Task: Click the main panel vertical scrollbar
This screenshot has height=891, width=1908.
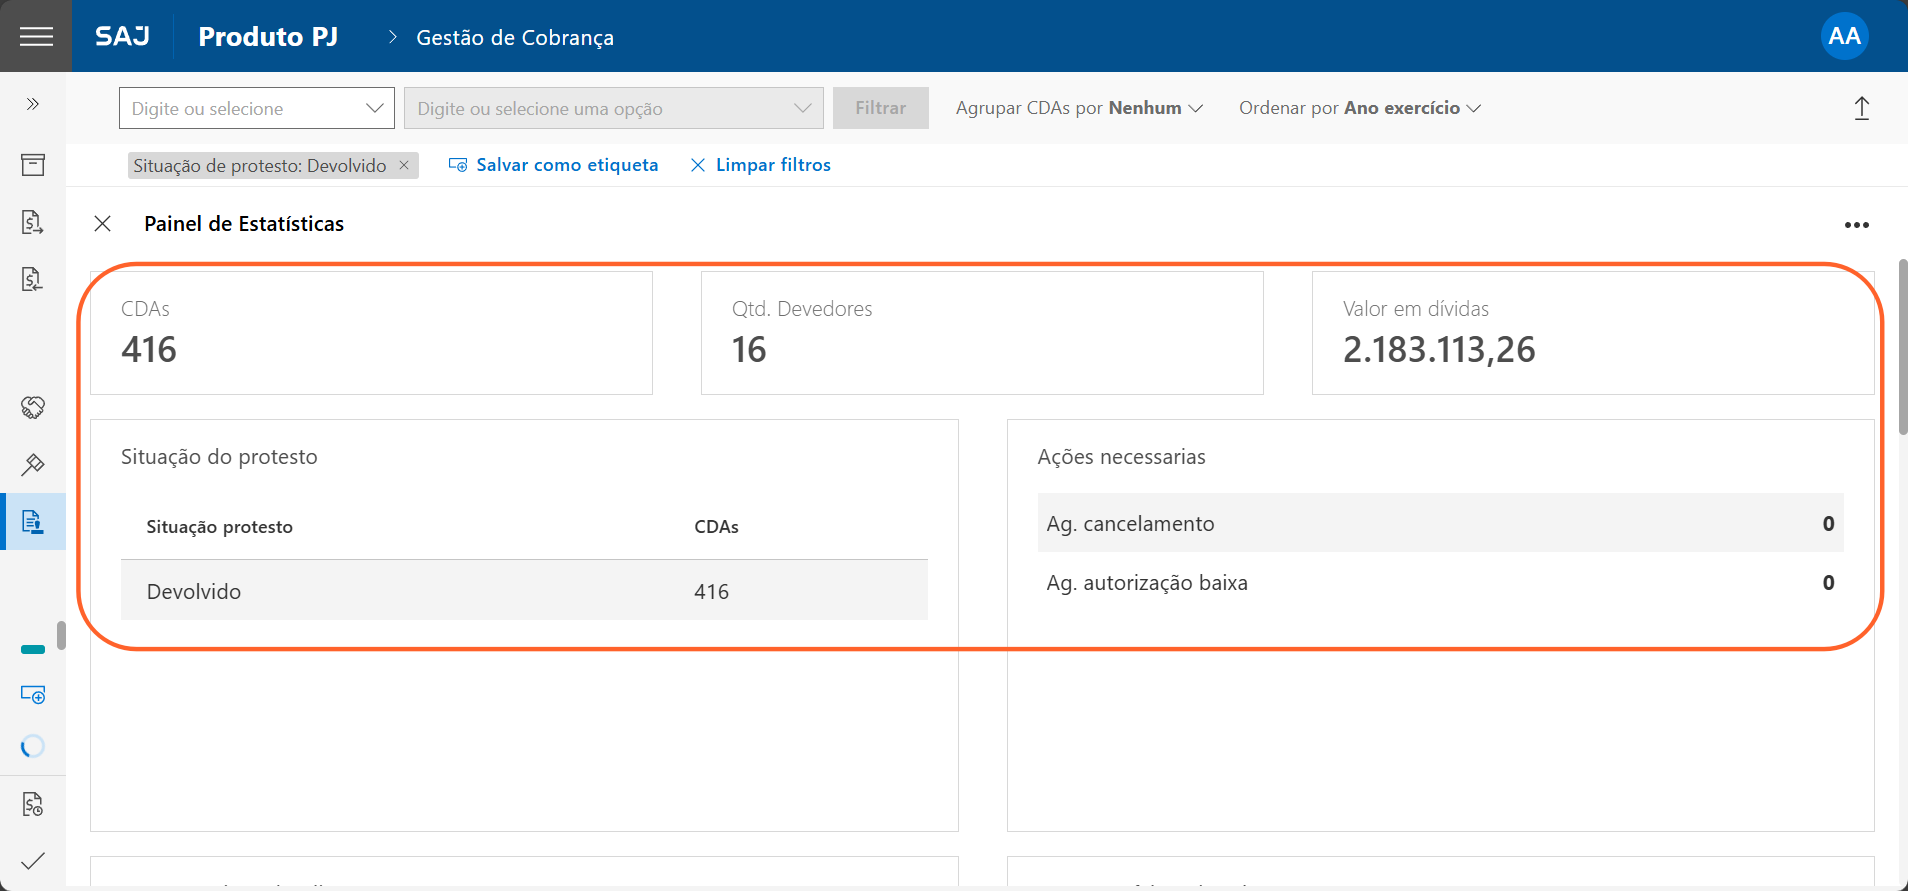Action: pos(1902,347)
